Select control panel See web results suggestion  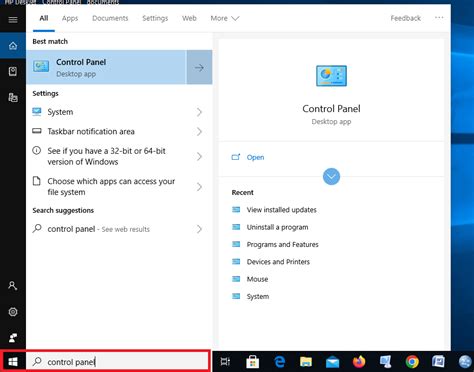coord(119,229)
